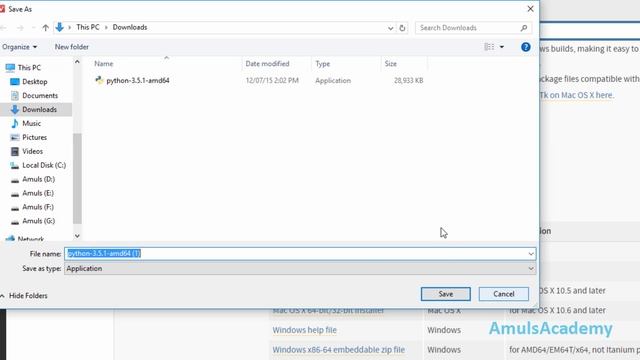Open the Tk on Mac OS X here link
This screenshot has width=640, height=360.
point(577,95)
